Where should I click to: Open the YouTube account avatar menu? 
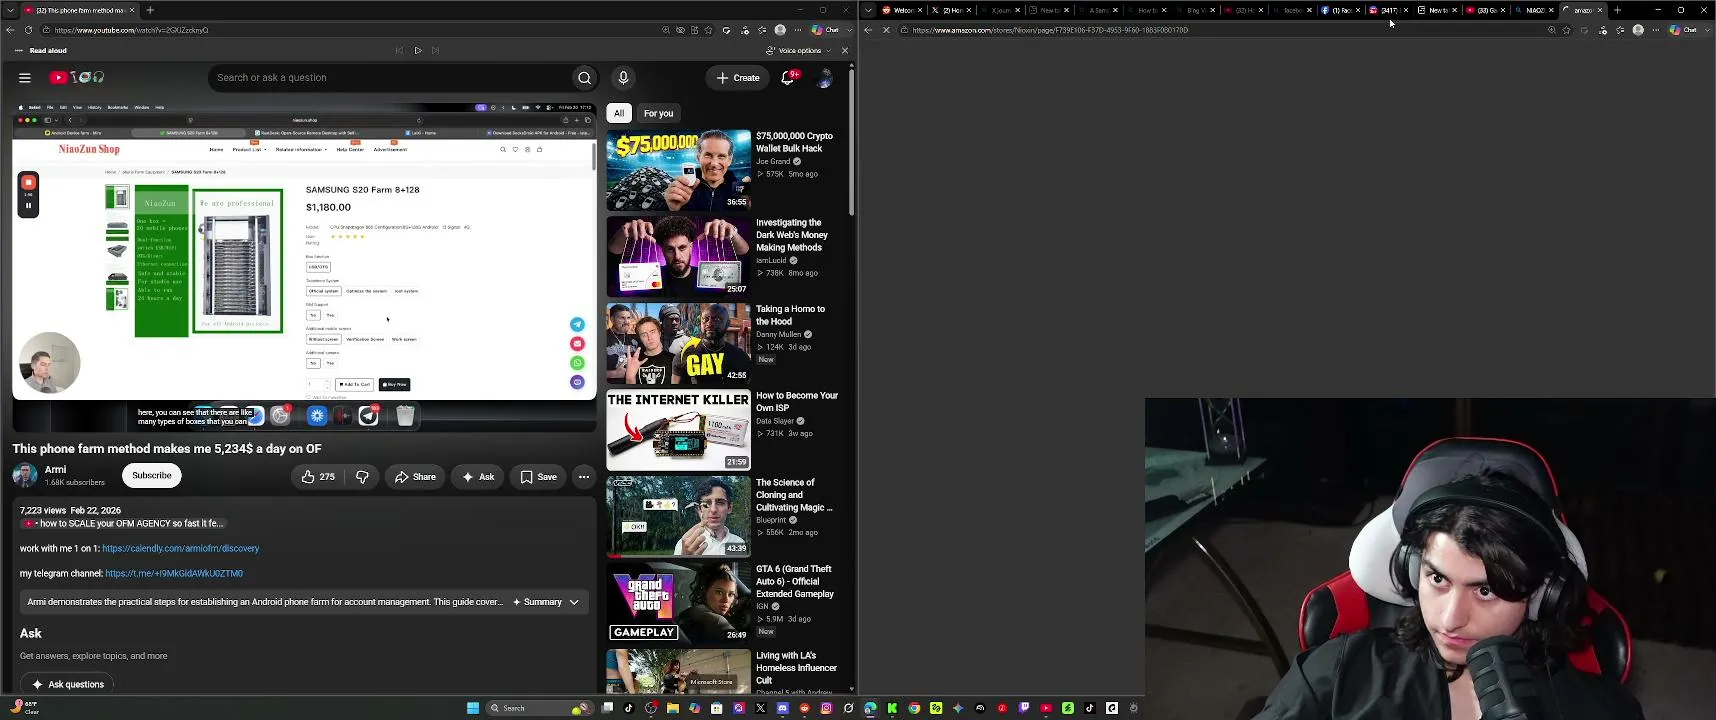(824, 77)
